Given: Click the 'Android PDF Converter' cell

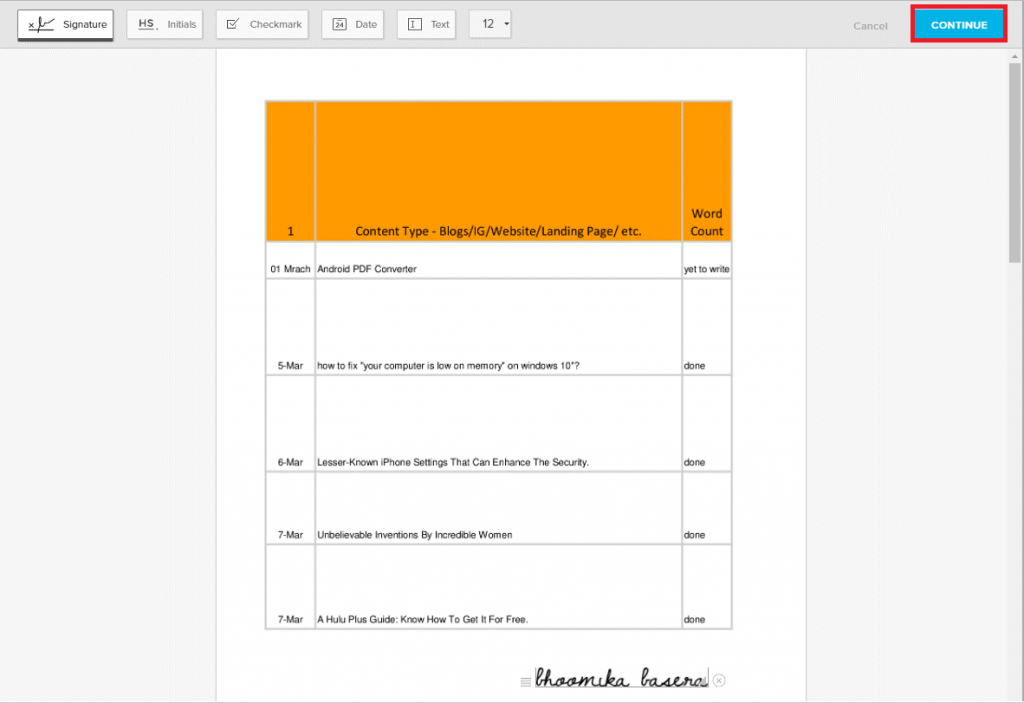Looking at the screenshot, I should click(498, 261).
